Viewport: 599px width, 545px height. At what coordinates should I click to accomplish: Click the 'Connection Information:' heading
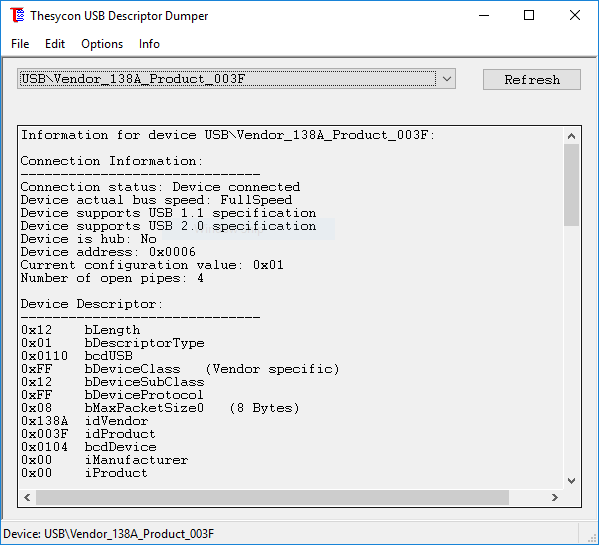tap(111, 161)
